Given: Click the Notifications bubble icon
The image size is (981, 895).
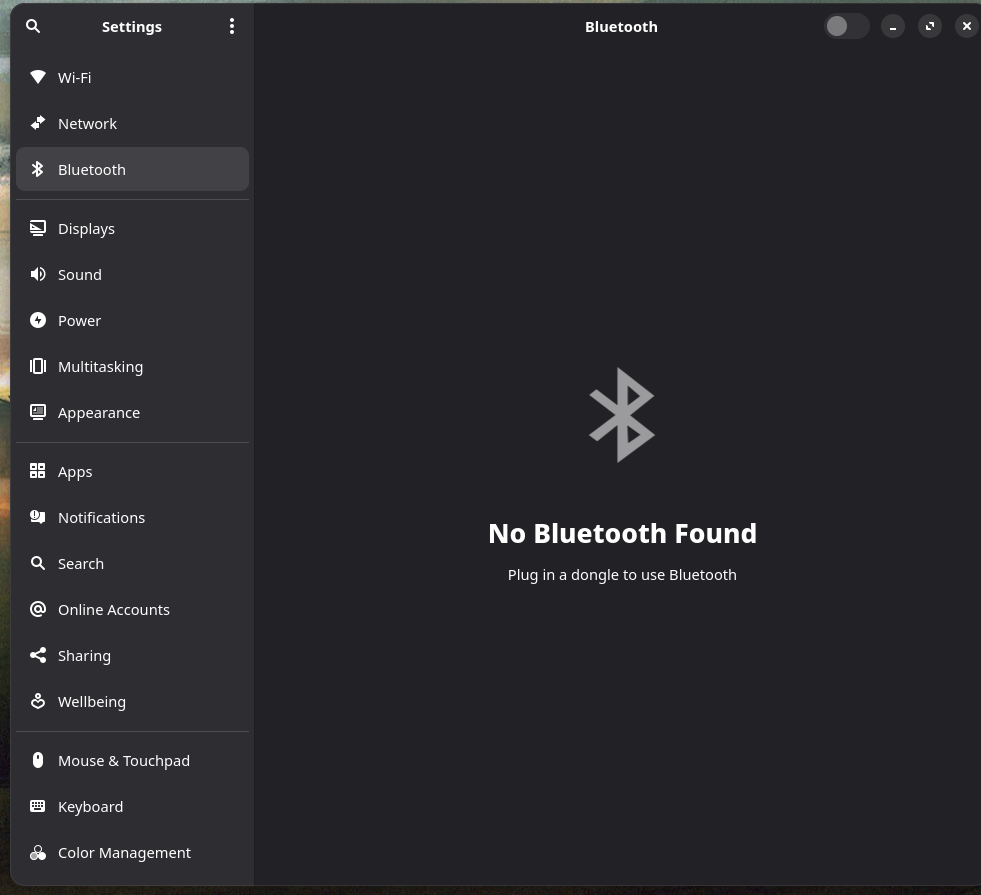Looking at the screenshot, I should [38, 517].
